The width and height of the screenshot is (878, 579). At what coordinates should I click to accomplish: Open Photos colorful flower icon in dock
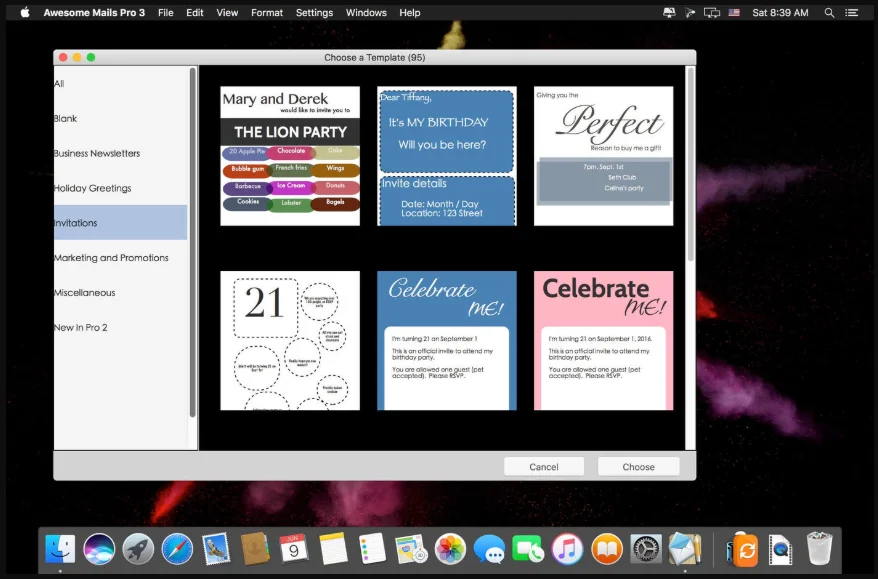(x=450, y=549)
